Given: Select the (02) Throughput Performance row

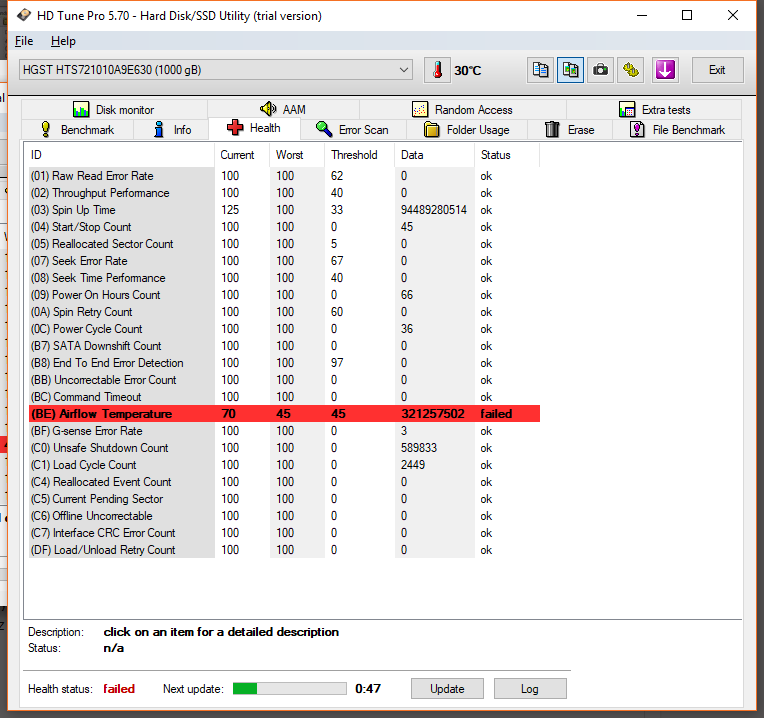Looking at the screenshot, I should point(284,193).
